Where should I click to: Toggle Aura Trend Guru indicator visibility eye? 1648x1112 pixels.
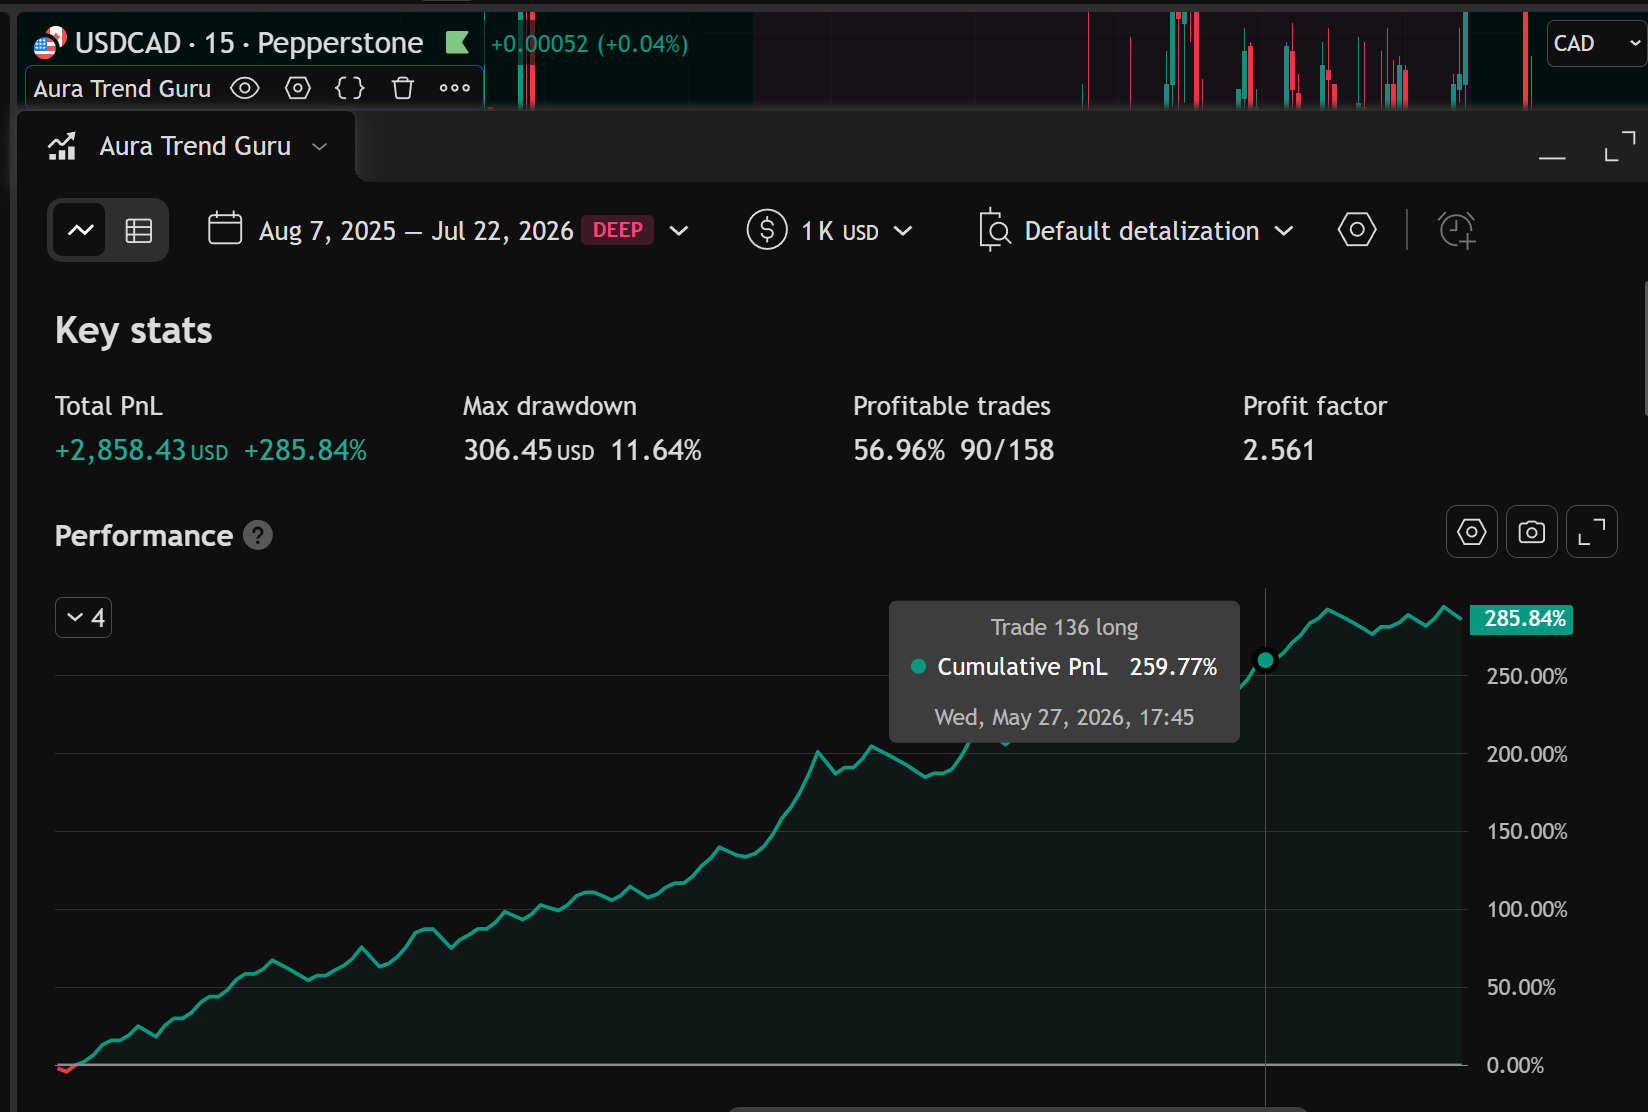tap(245, 88)
